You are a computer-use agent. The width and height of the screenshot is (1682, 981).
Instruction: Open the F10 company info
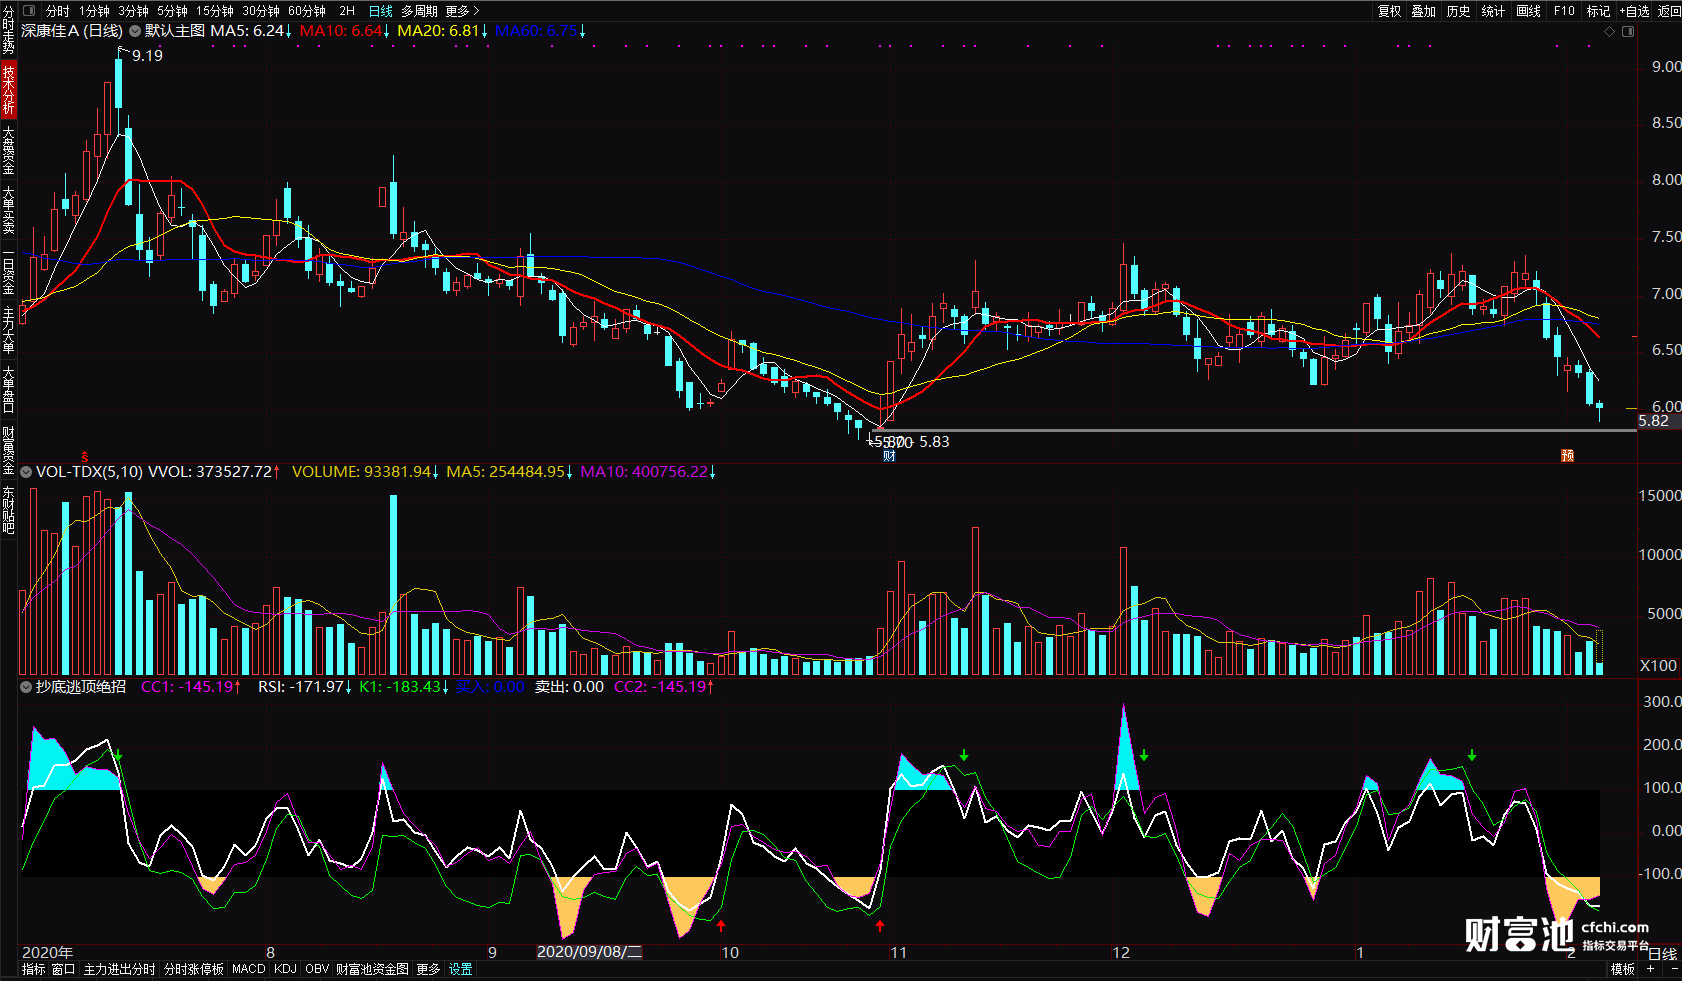1564,11
